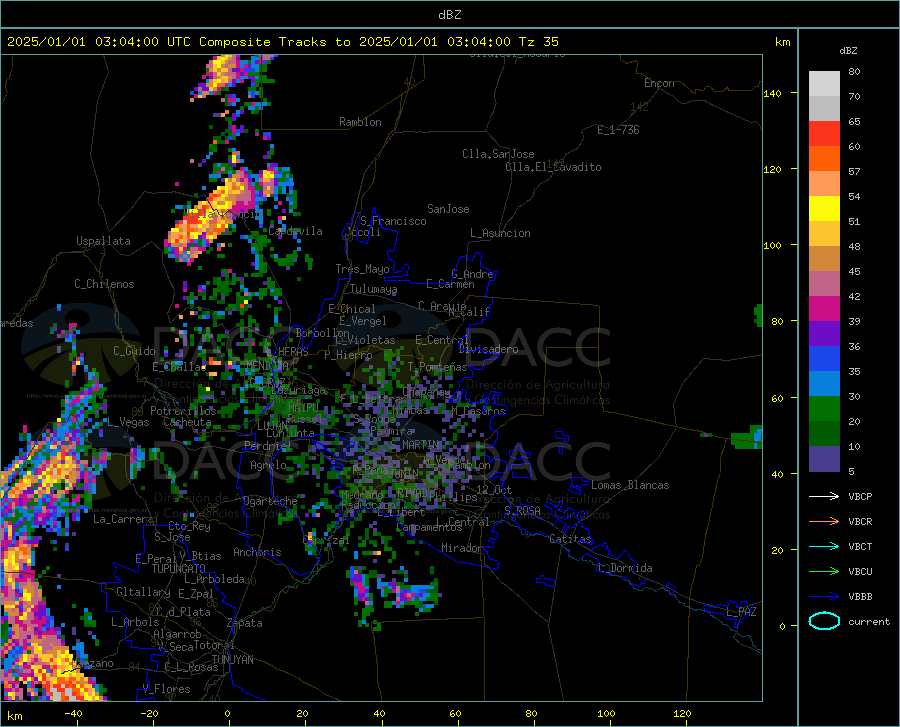Click the -40 km horizontal axis tick label

click(x=72, y=714)
